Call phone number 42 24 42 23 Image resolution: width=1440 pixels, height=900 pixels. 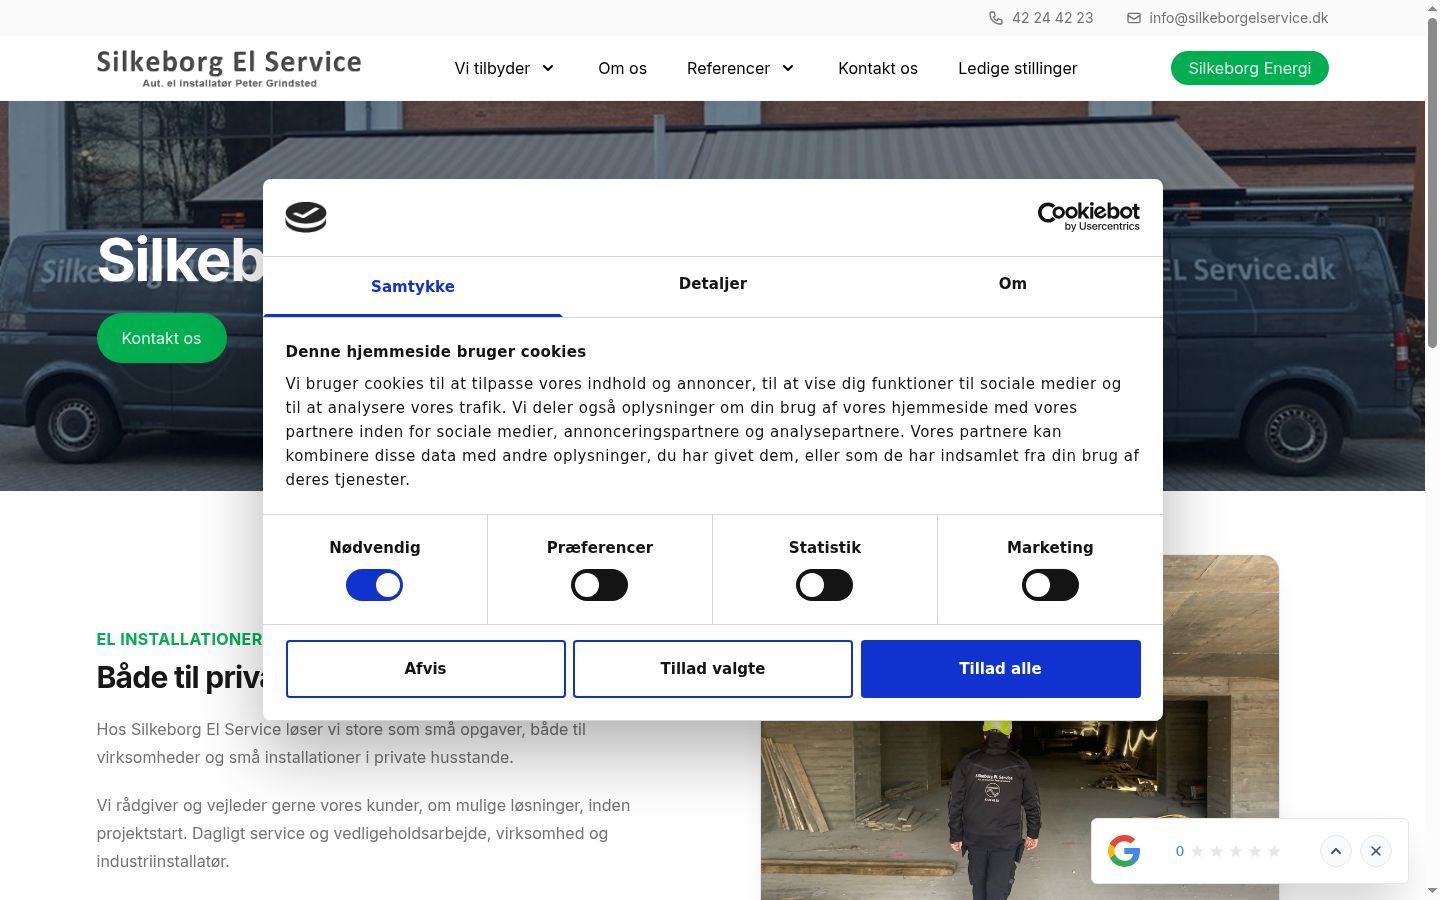pos(1053,18)
